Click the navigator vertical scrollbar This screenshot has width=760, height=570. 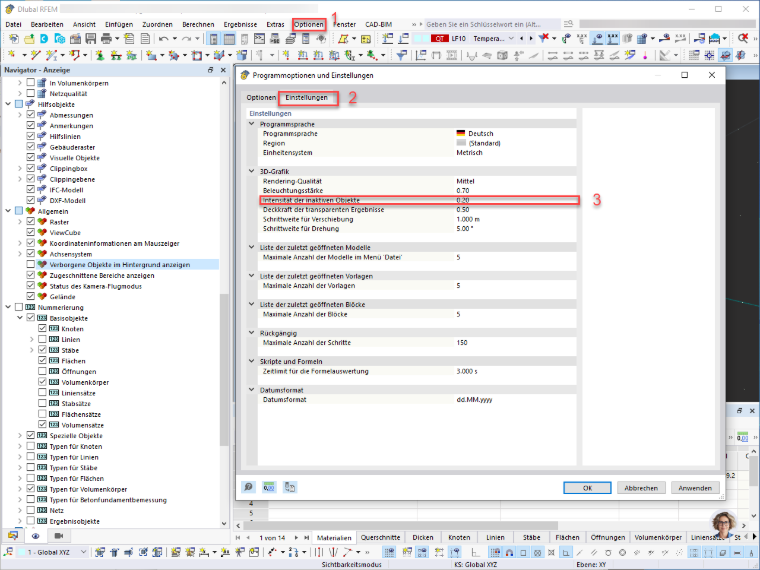pyautogui.click(x=223, y=368)
